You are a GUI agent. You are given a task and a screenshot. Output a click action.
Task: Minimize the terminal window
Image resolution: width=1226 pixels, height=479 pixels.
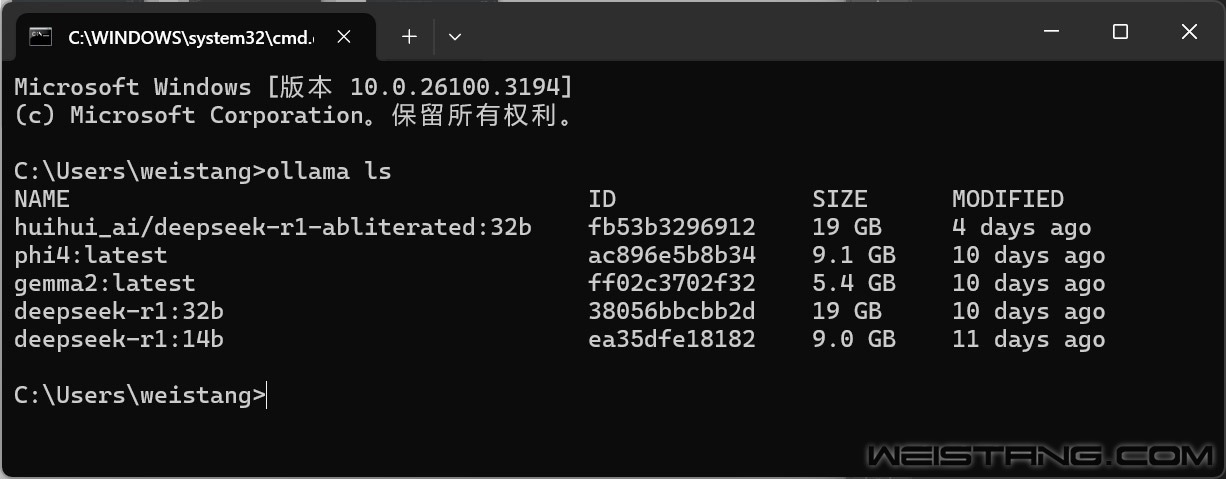(1051, 32)
